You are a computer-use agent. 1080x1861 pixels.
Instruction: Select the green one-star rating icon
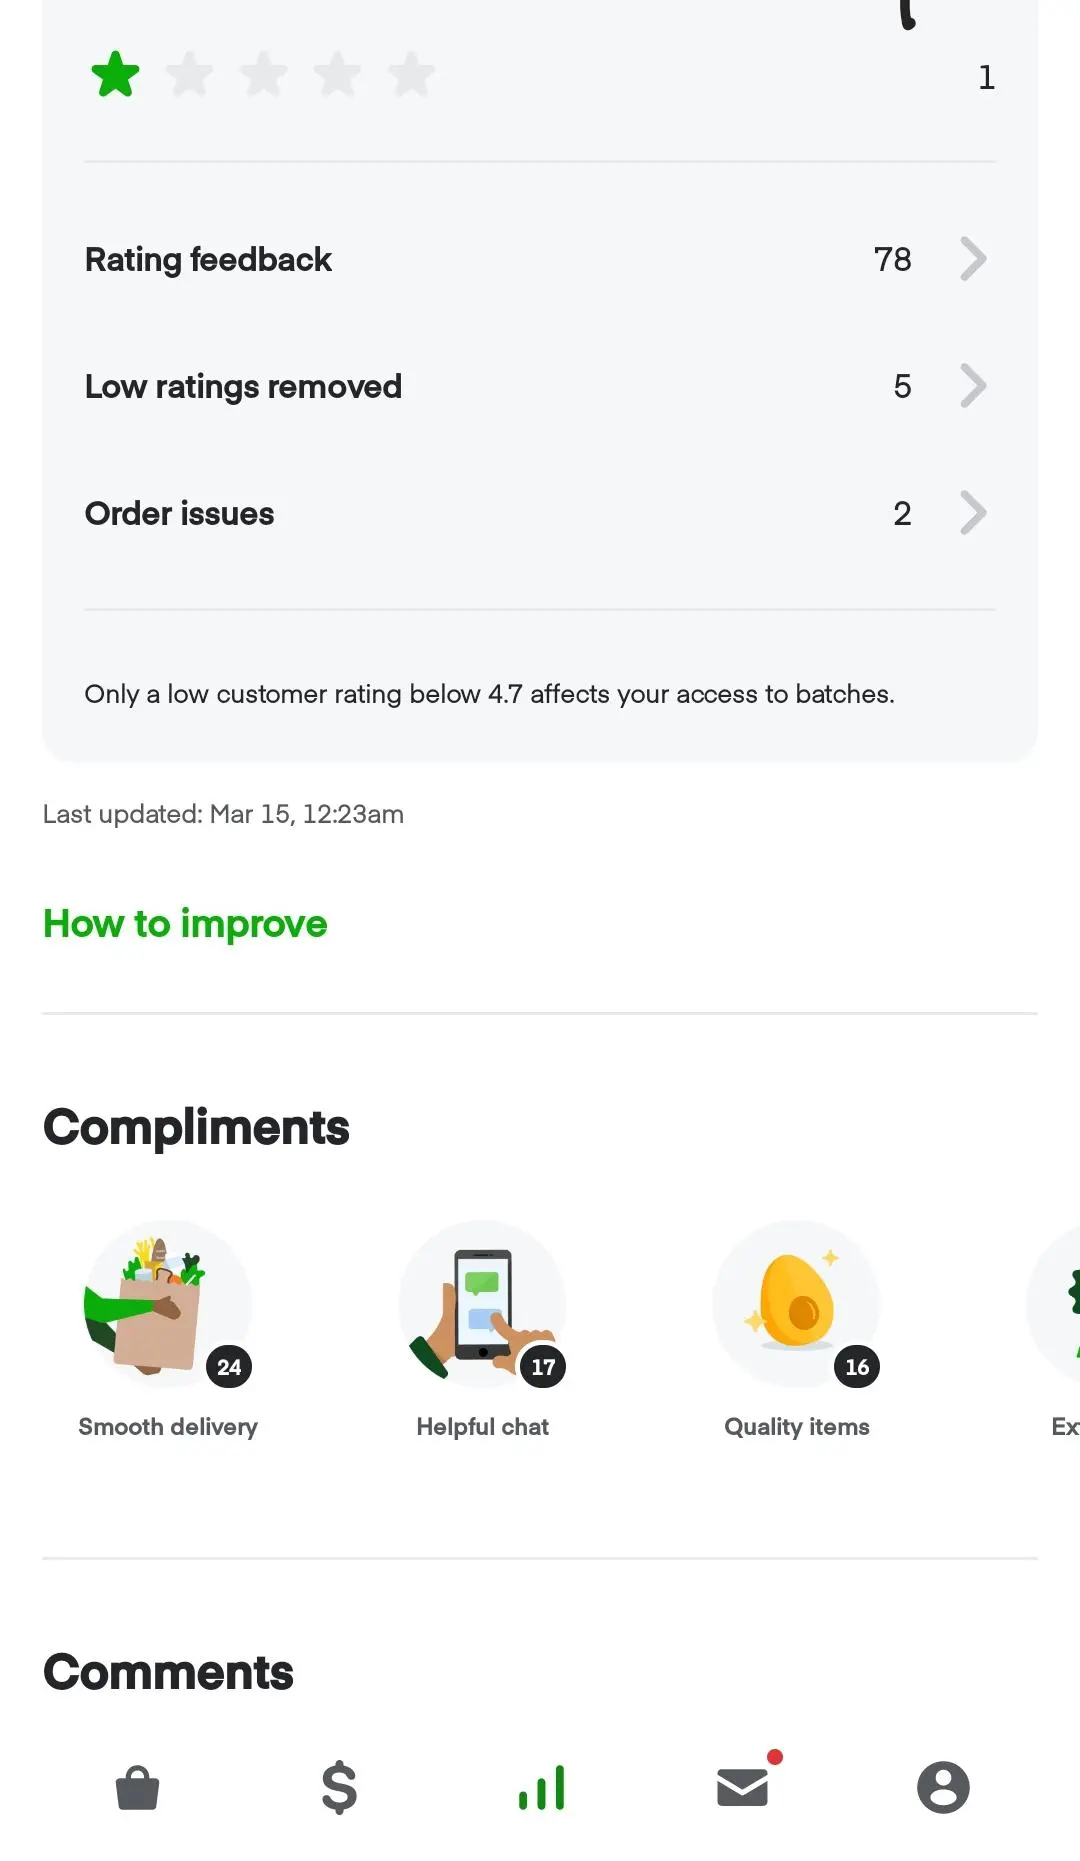(x=116, y=73)
